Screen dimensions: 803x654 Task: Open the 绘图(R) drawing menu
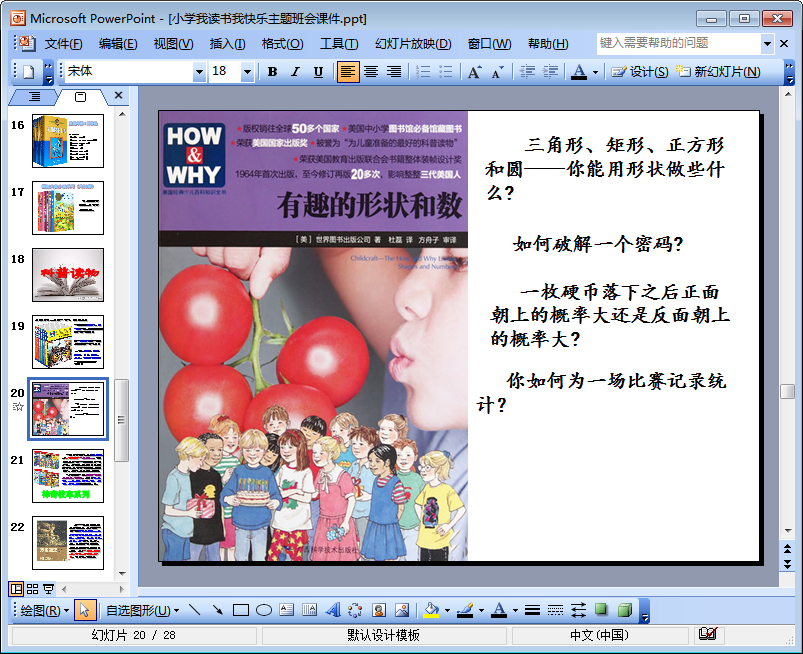point(44,610)
